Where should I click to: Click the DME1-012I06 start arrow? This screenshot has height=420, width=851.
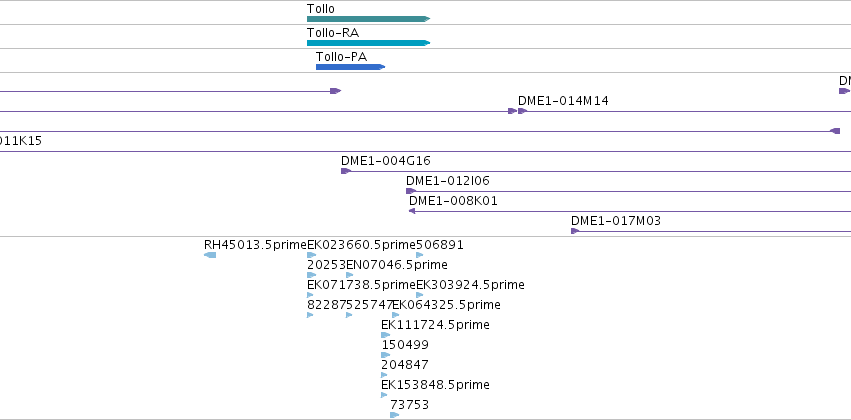pyautogui.click(x=411, y=191)
